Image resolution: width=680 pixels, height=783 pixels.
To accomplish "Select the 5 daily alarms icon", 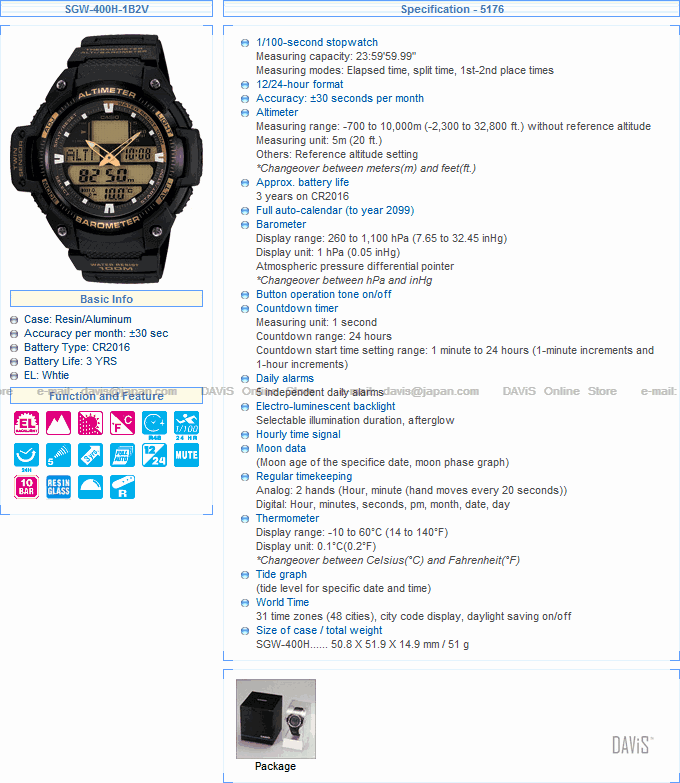I will tap(58, 455).
